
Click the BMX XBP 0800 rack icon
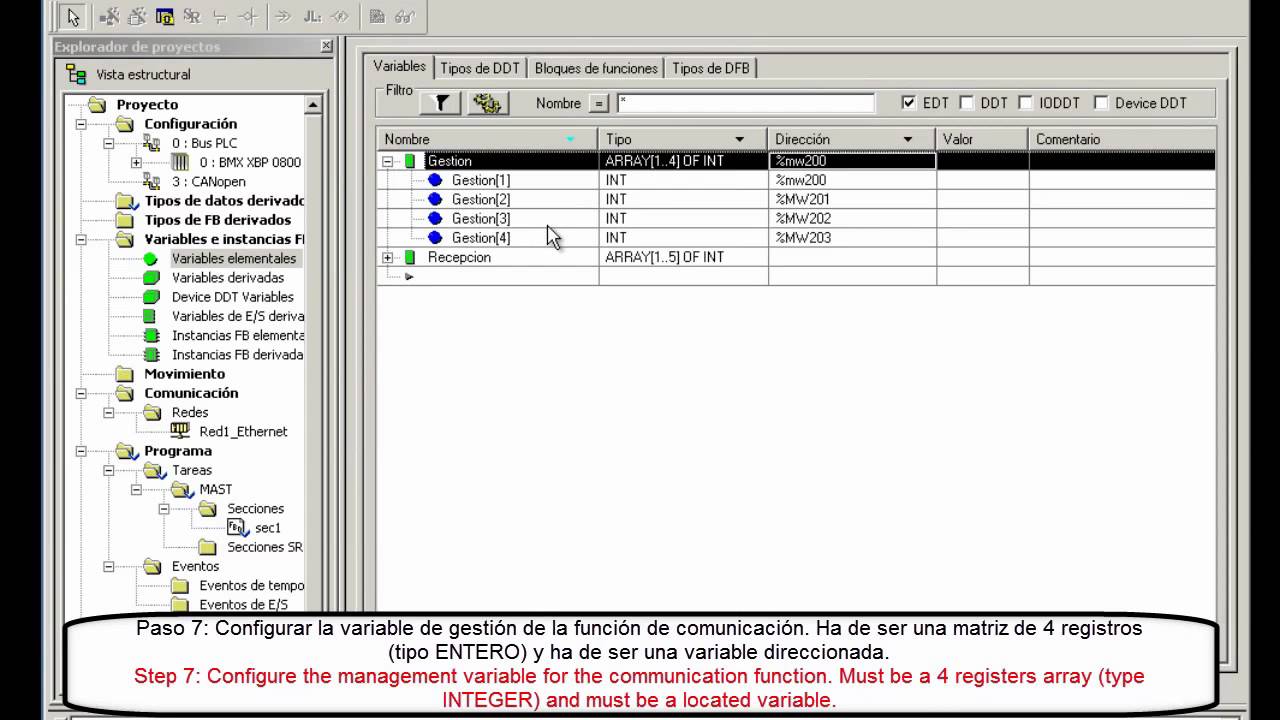click(x=180, y=162)
